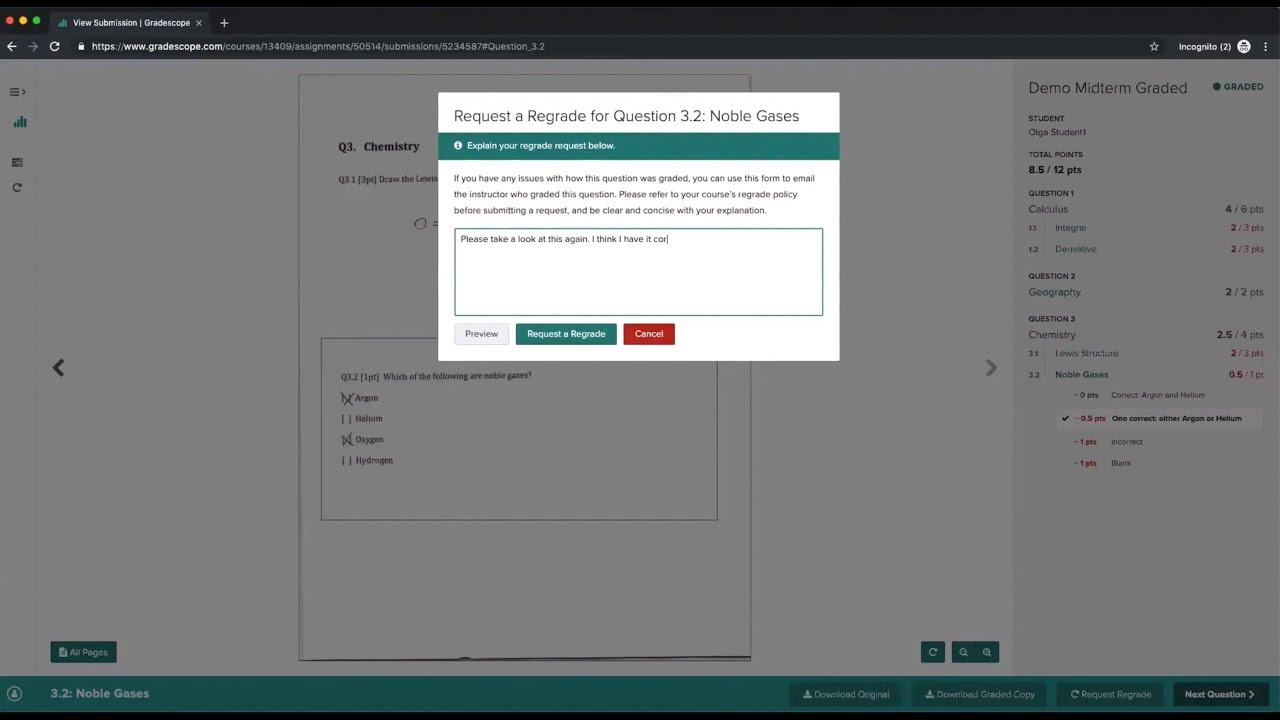
Task: Close the View Submission Gradescope tab
Action: [198, 22]
